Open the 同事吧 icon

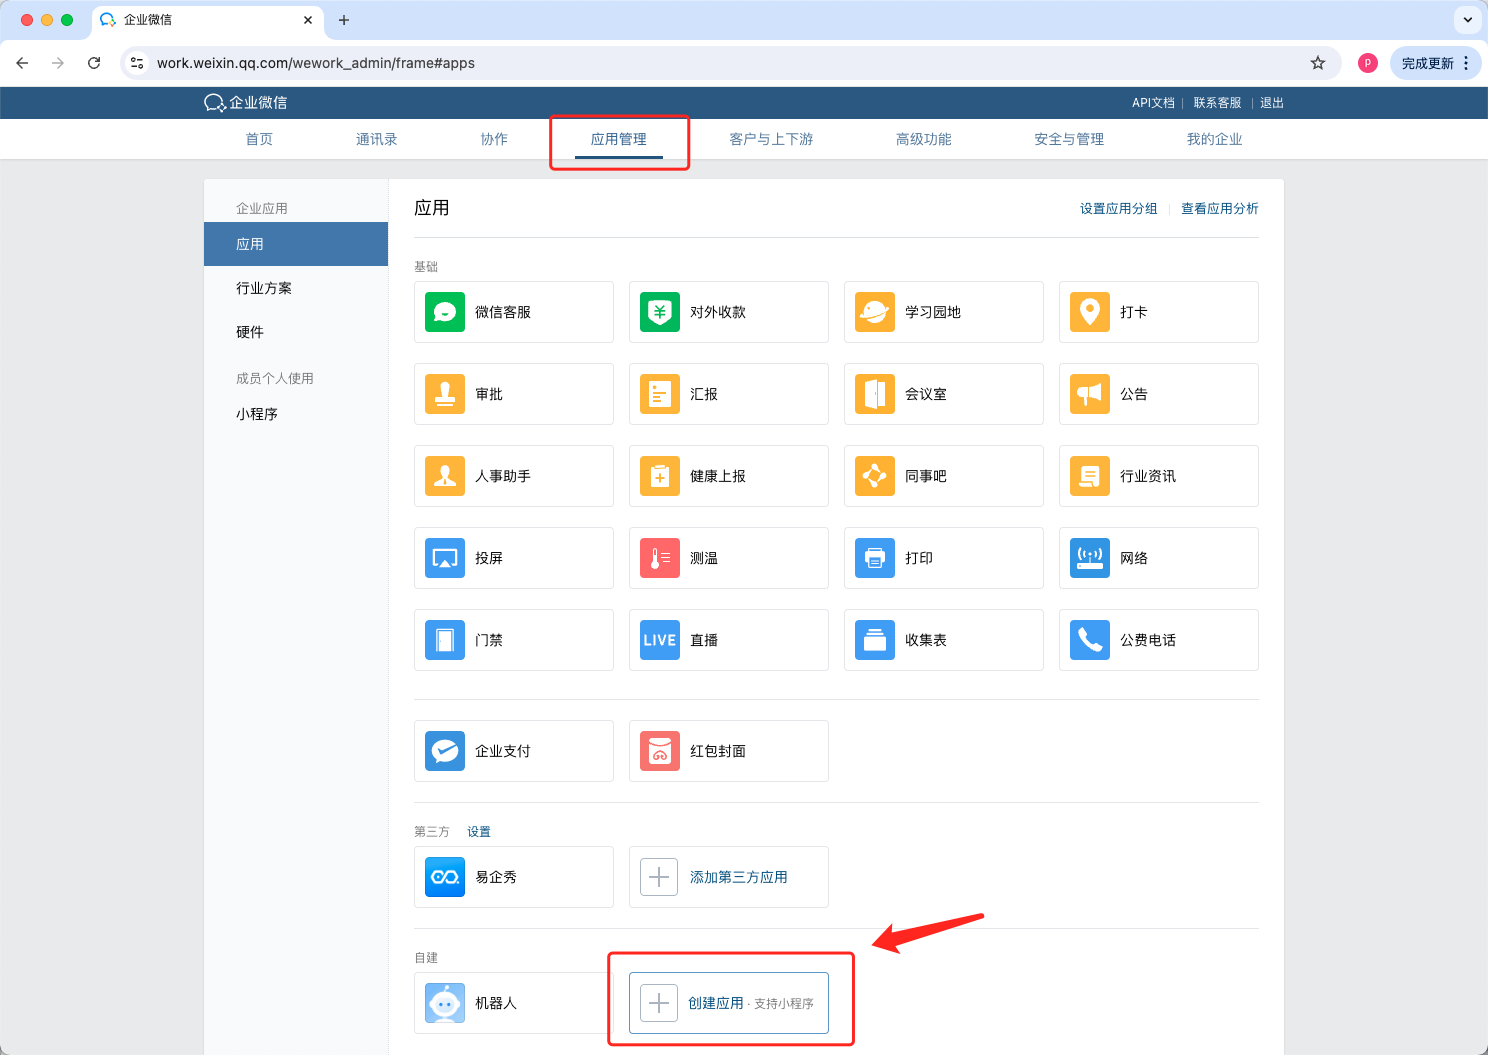[875, 476]
